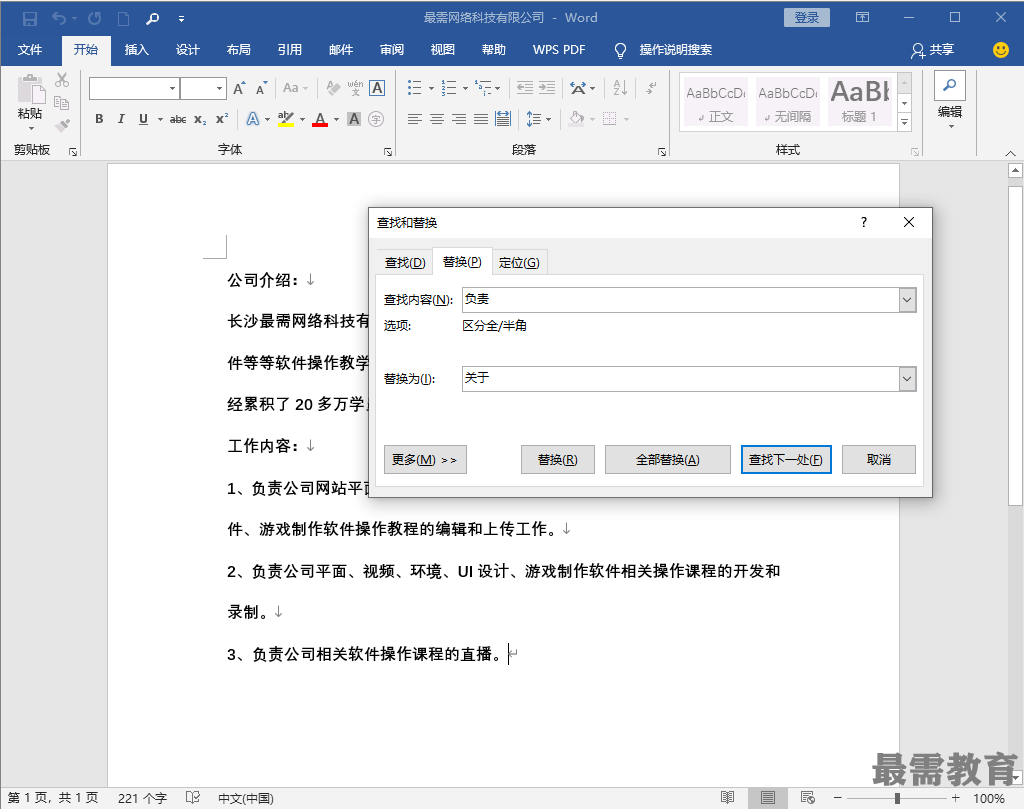The height and width of the screenshot is (809, 1024).
Task: Click the Clear formatting eraser icon
Action: (x=333, y=87)
